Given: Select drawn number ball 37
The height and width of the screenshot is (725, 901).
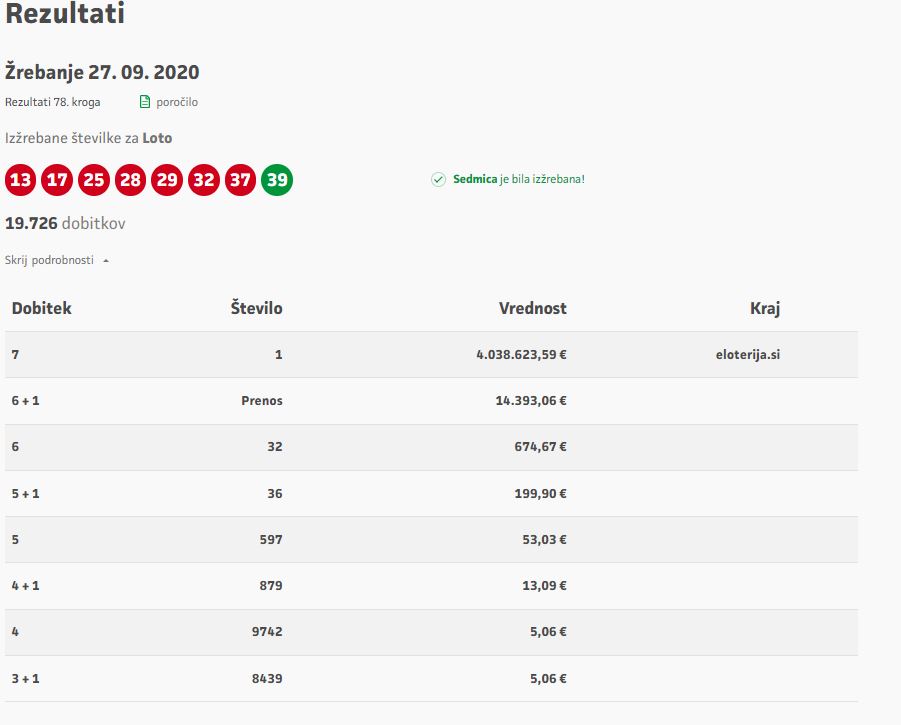Looking at the screenshot, I should [240, 180].
